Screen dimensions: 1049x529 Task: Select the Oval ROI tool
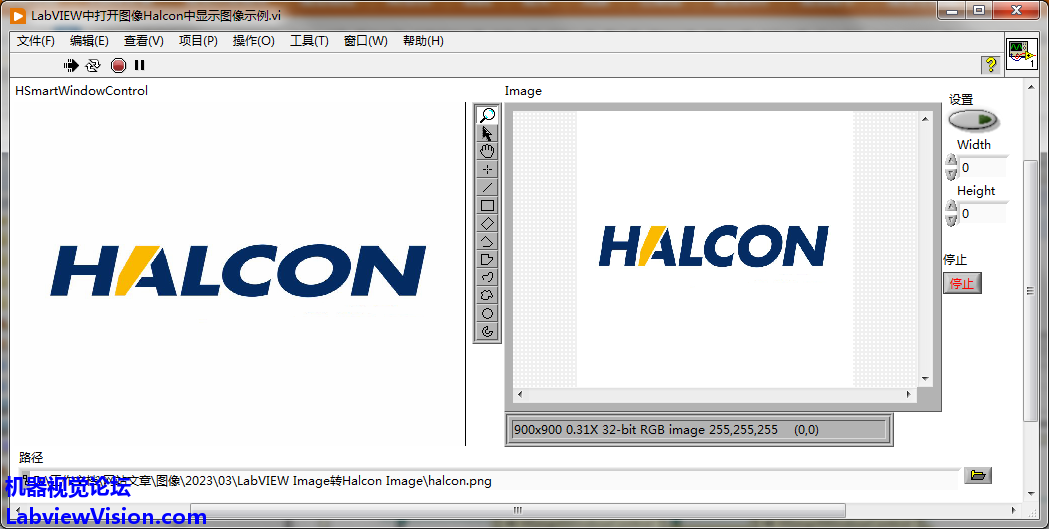(488, 313)
